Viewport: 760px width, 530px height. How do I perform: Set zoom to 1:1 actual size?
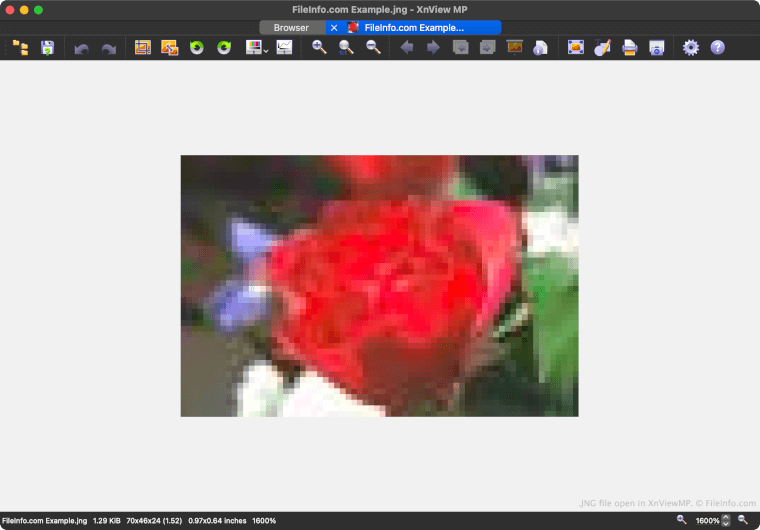click(346, 48)
